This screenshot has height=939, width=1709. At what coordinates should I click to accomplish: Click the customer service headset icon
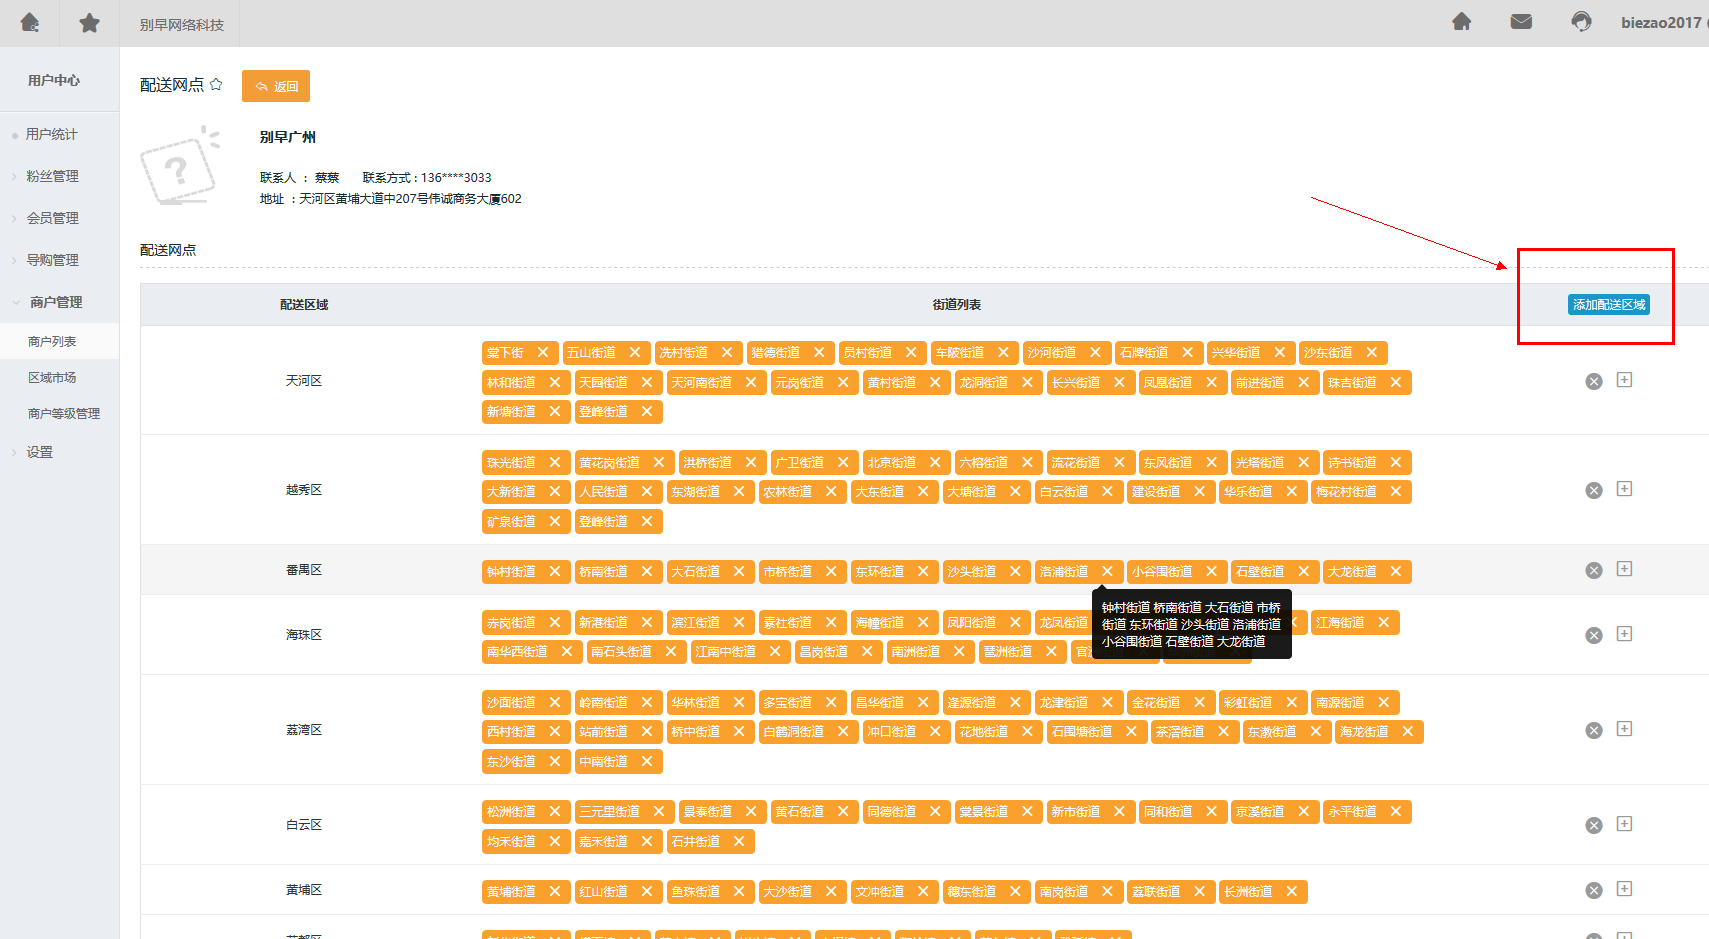[x=1581, y=22]
